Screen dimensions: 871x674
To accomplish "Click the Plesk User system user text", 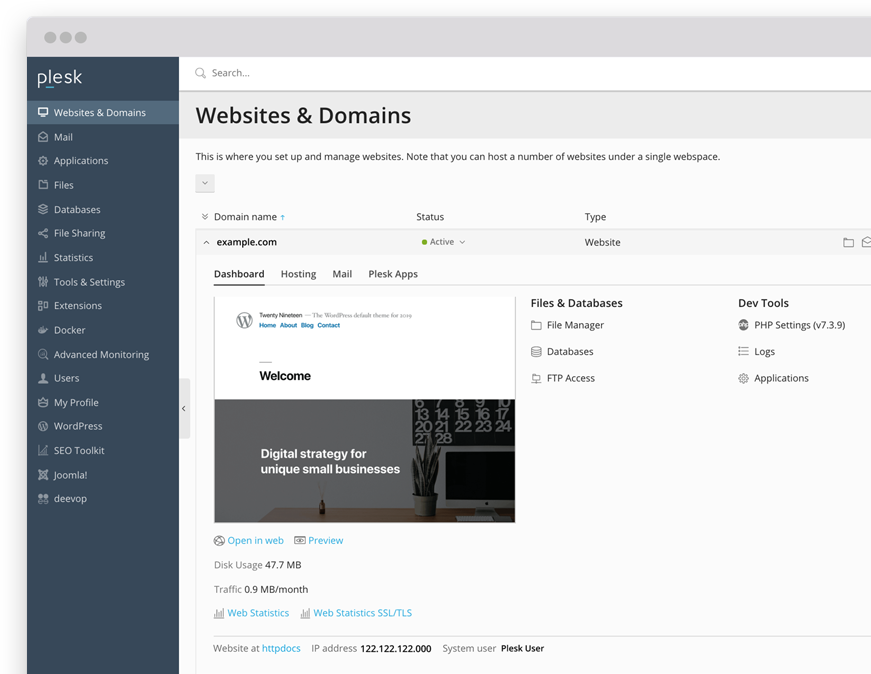I will [522, 648].
